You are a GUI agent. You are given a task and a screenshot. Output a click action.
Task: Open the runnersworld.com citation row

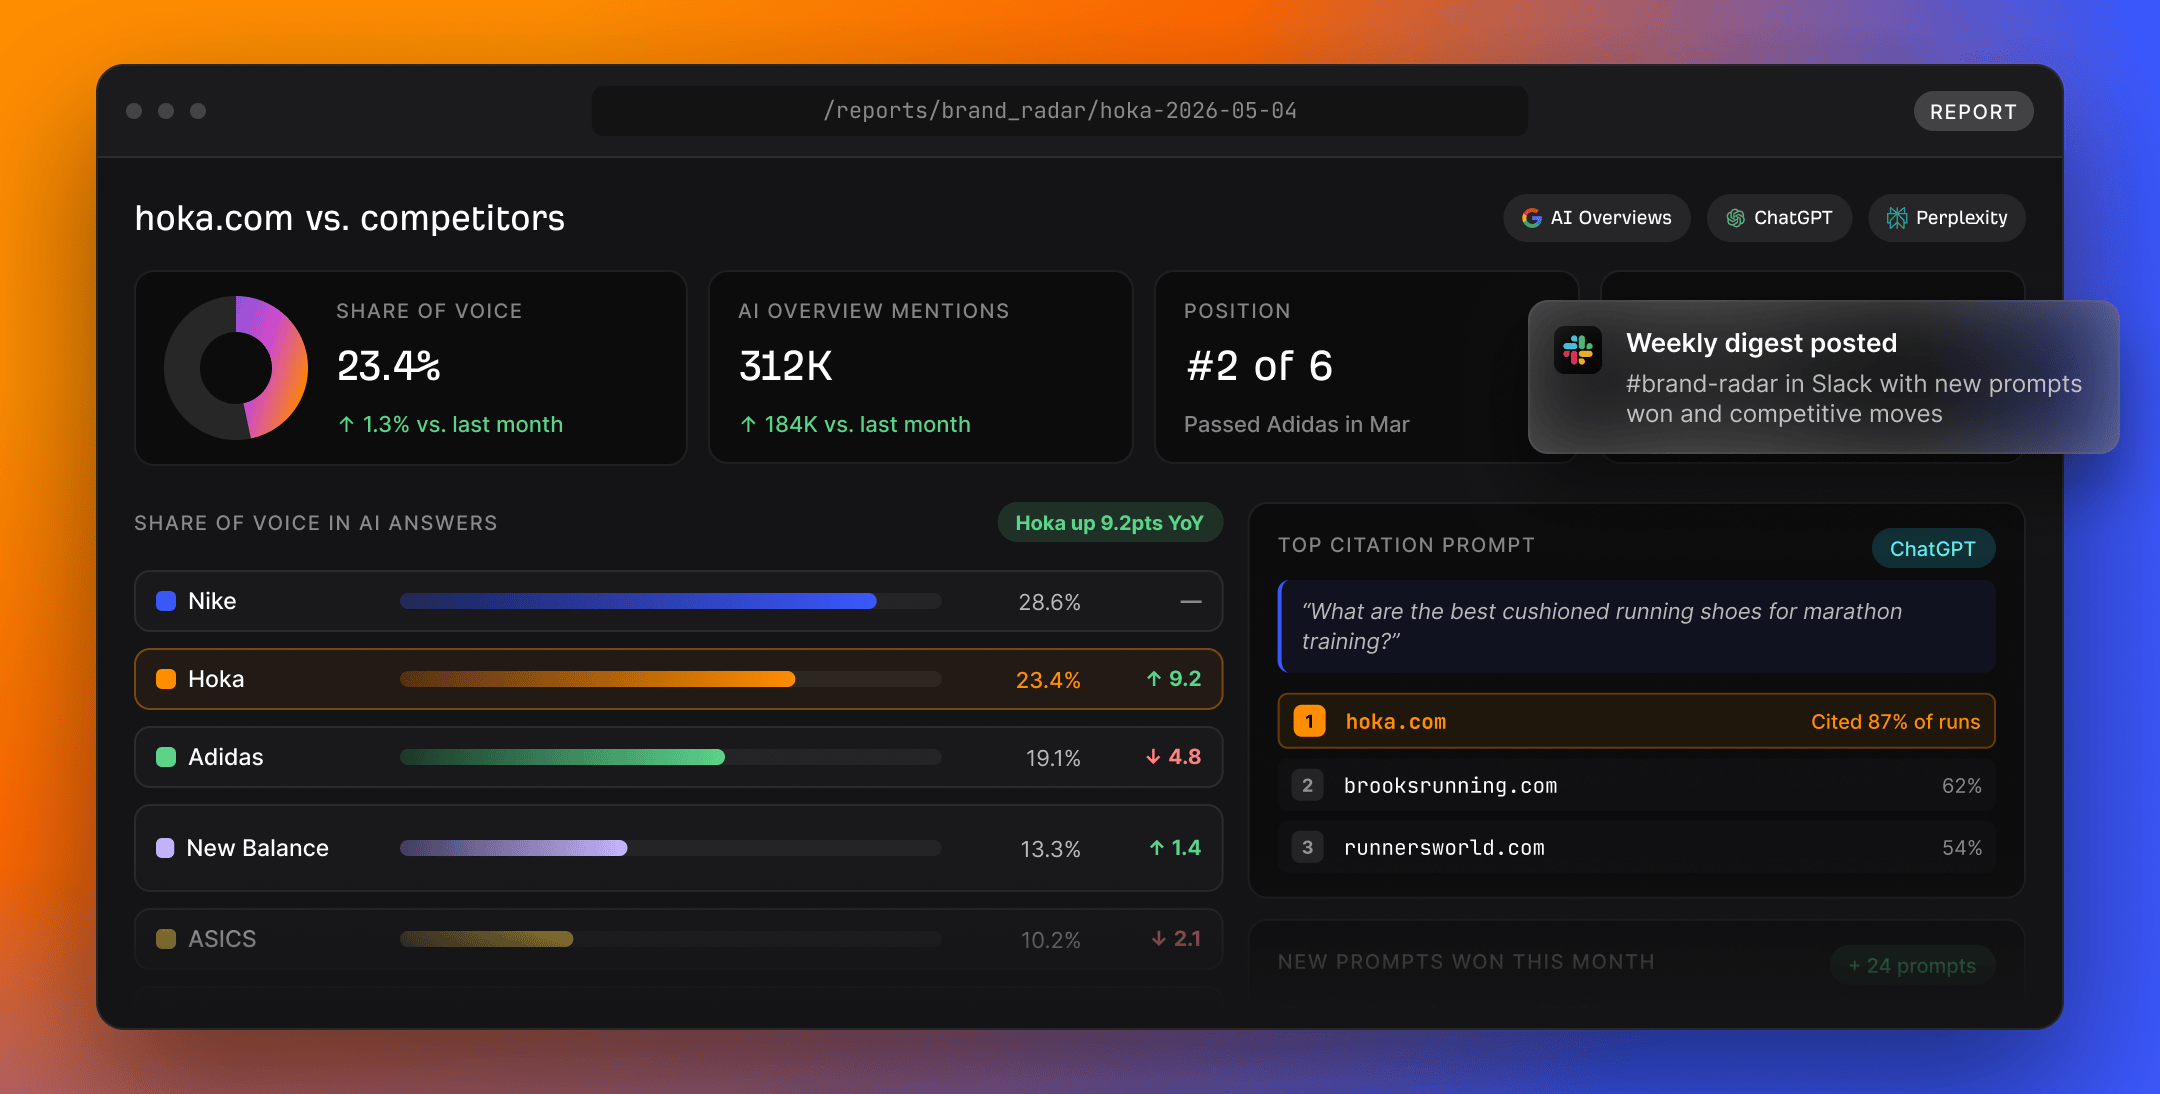tap(1636, 847)
